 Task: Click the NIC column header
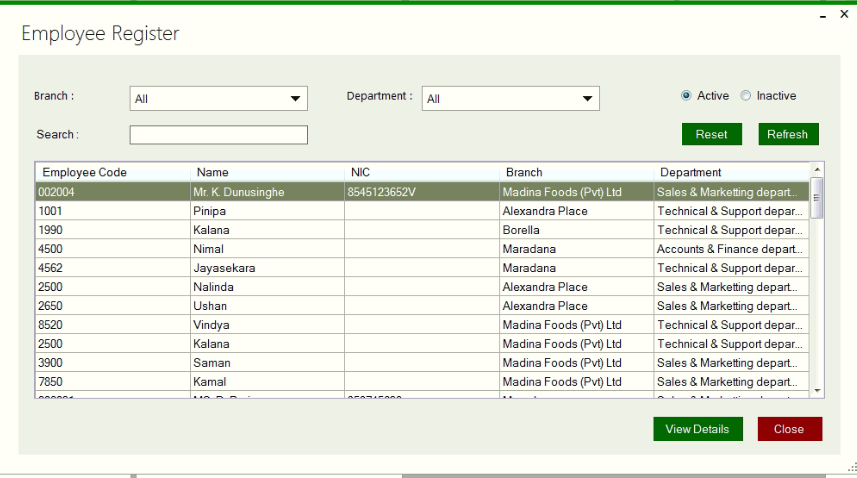421,172
